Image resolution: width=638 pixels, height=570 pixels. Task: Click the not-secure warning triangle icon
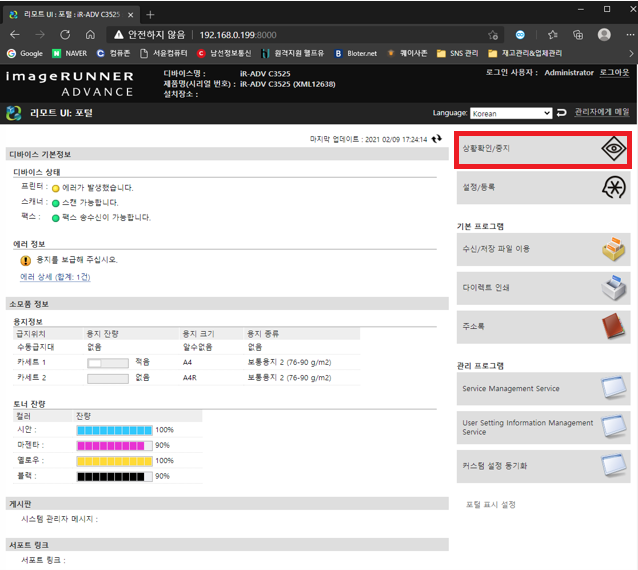click(x=118, y=35)
